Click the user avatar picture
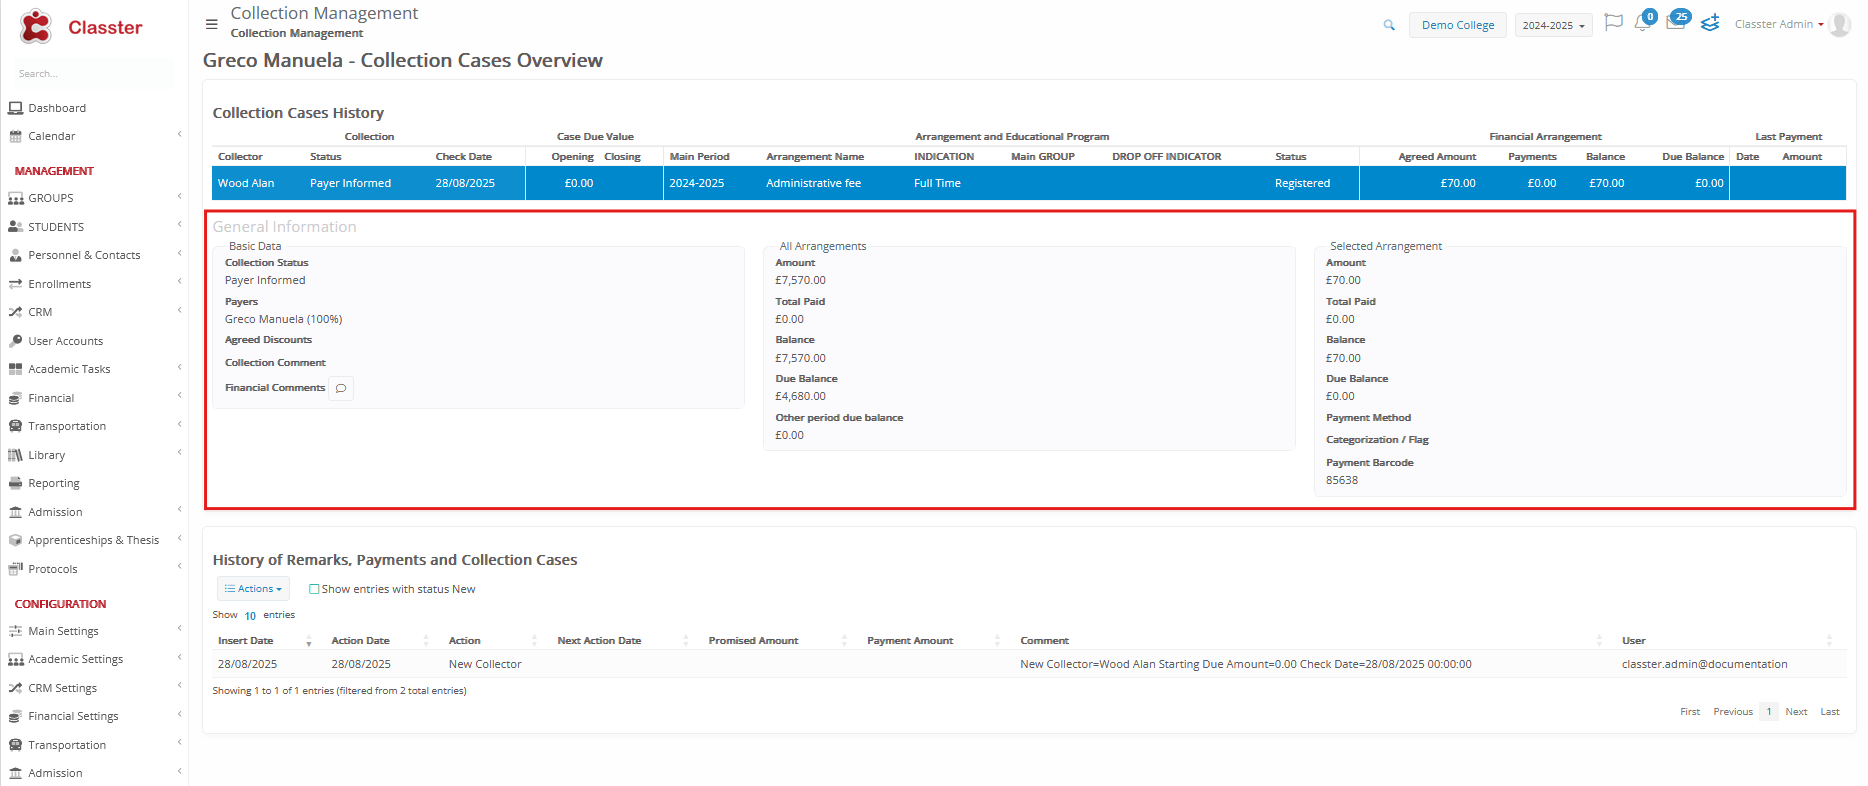The height and width of the screenshot is (786, 1868). [1839, 25]
